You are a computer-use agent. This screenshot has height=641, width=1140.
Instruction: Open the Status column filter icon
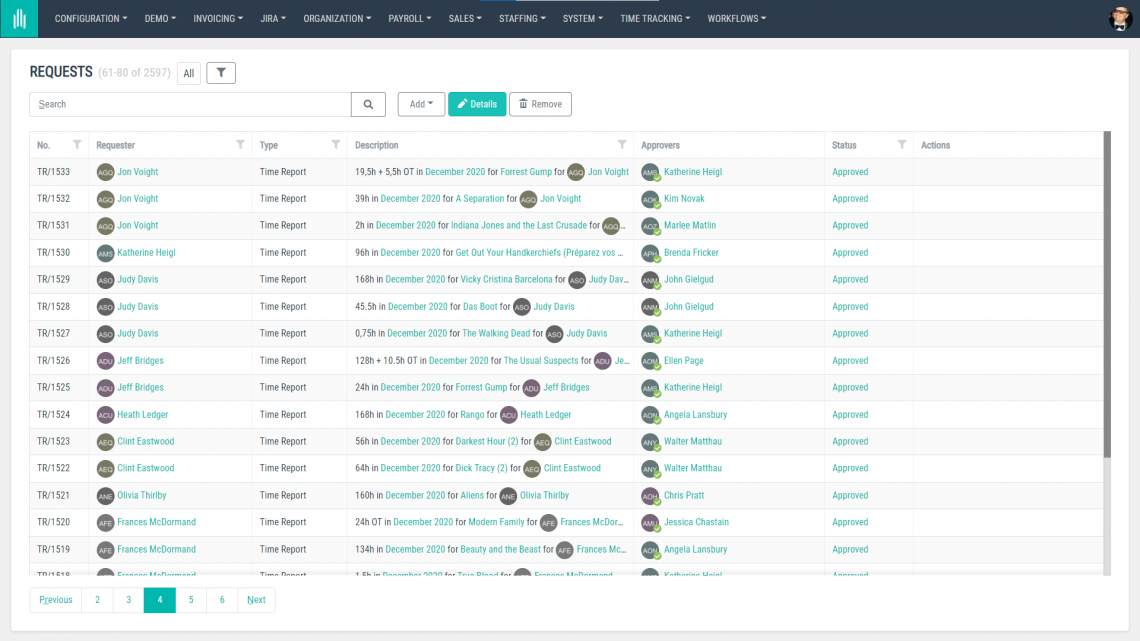point(902,144)
